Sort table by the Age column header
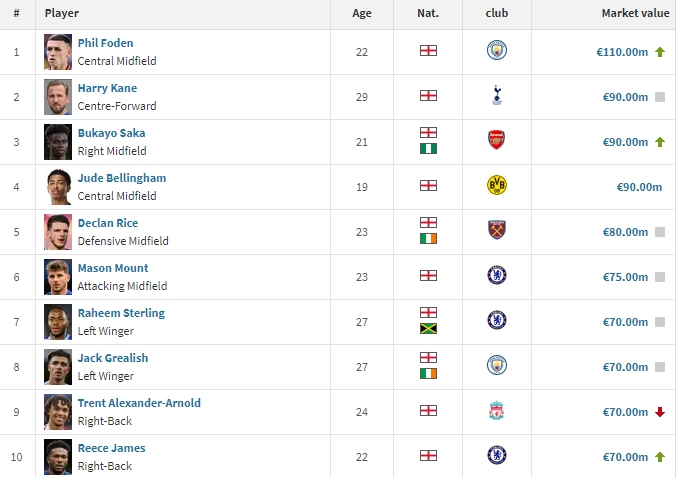Screen dimensions: 676x478 (362, 13)
